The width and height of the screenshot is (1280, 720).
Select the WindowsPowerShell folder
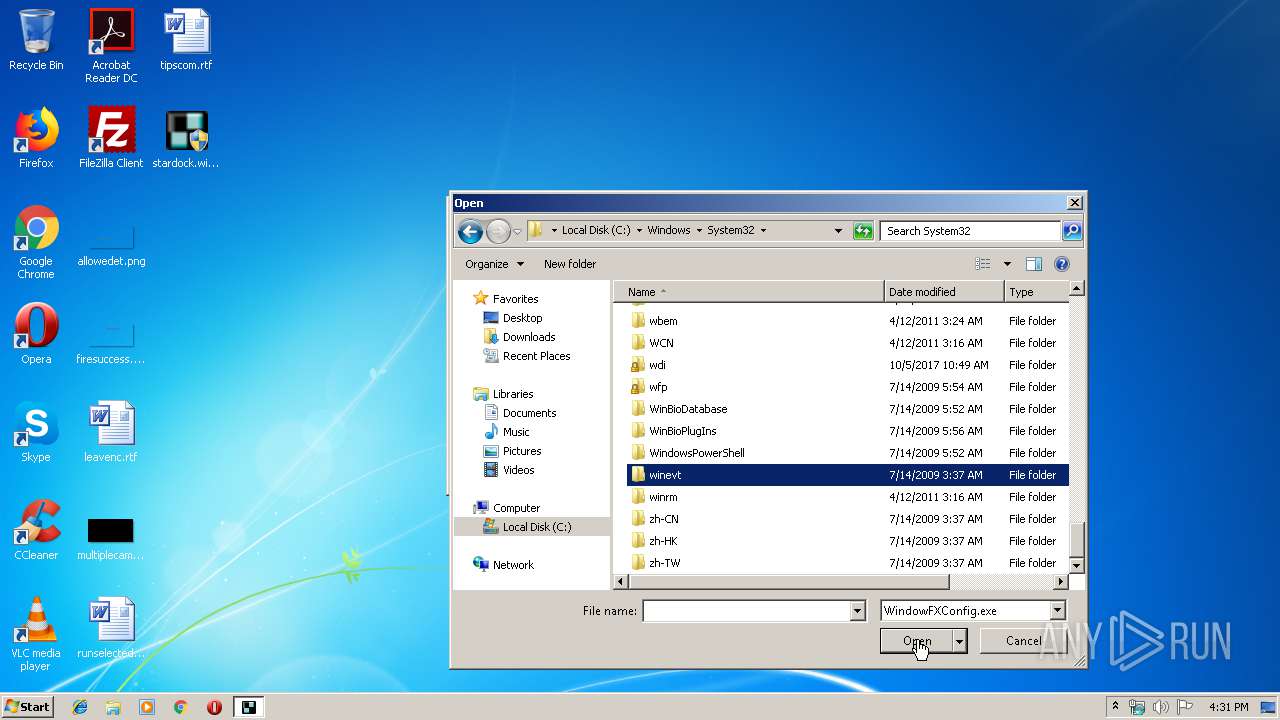click(x=848, y=453)
